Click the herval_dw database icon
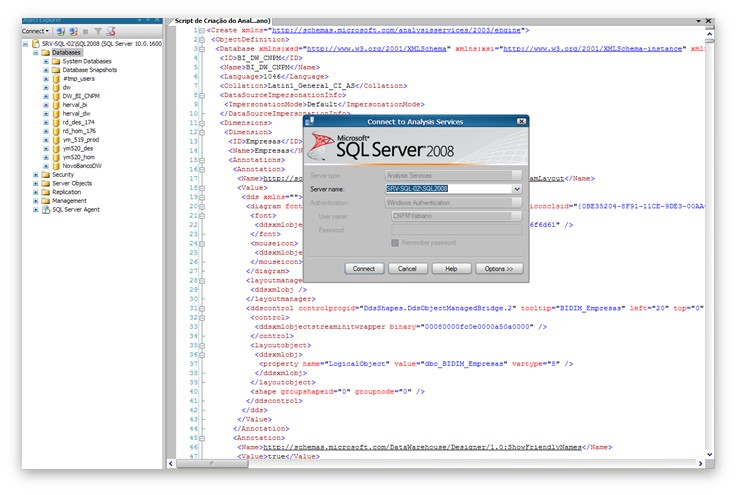 (56, 113)
